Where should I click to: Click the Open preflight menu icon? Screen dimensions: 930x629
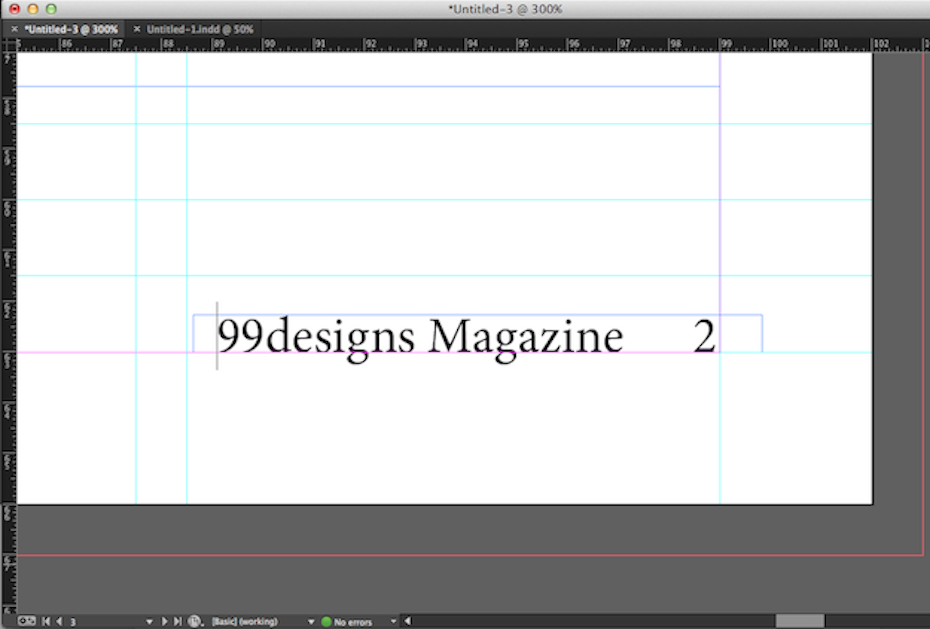point(194,621)
